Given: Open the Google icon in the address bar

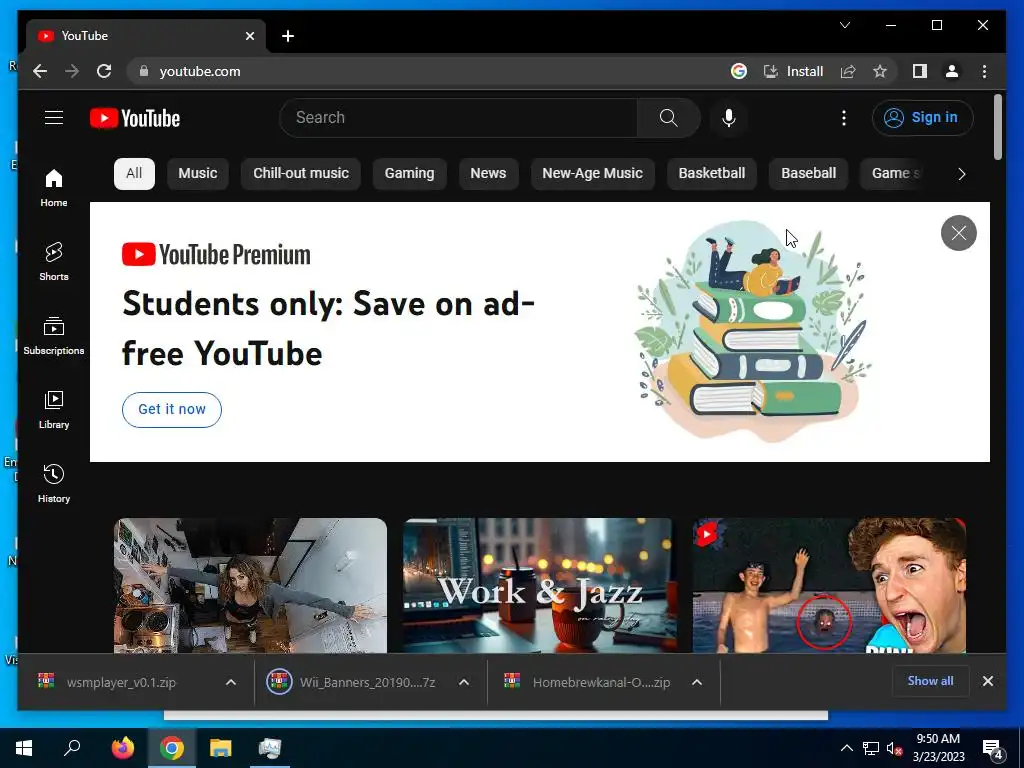Looking at the screenshot, I should tap(739, 71).
